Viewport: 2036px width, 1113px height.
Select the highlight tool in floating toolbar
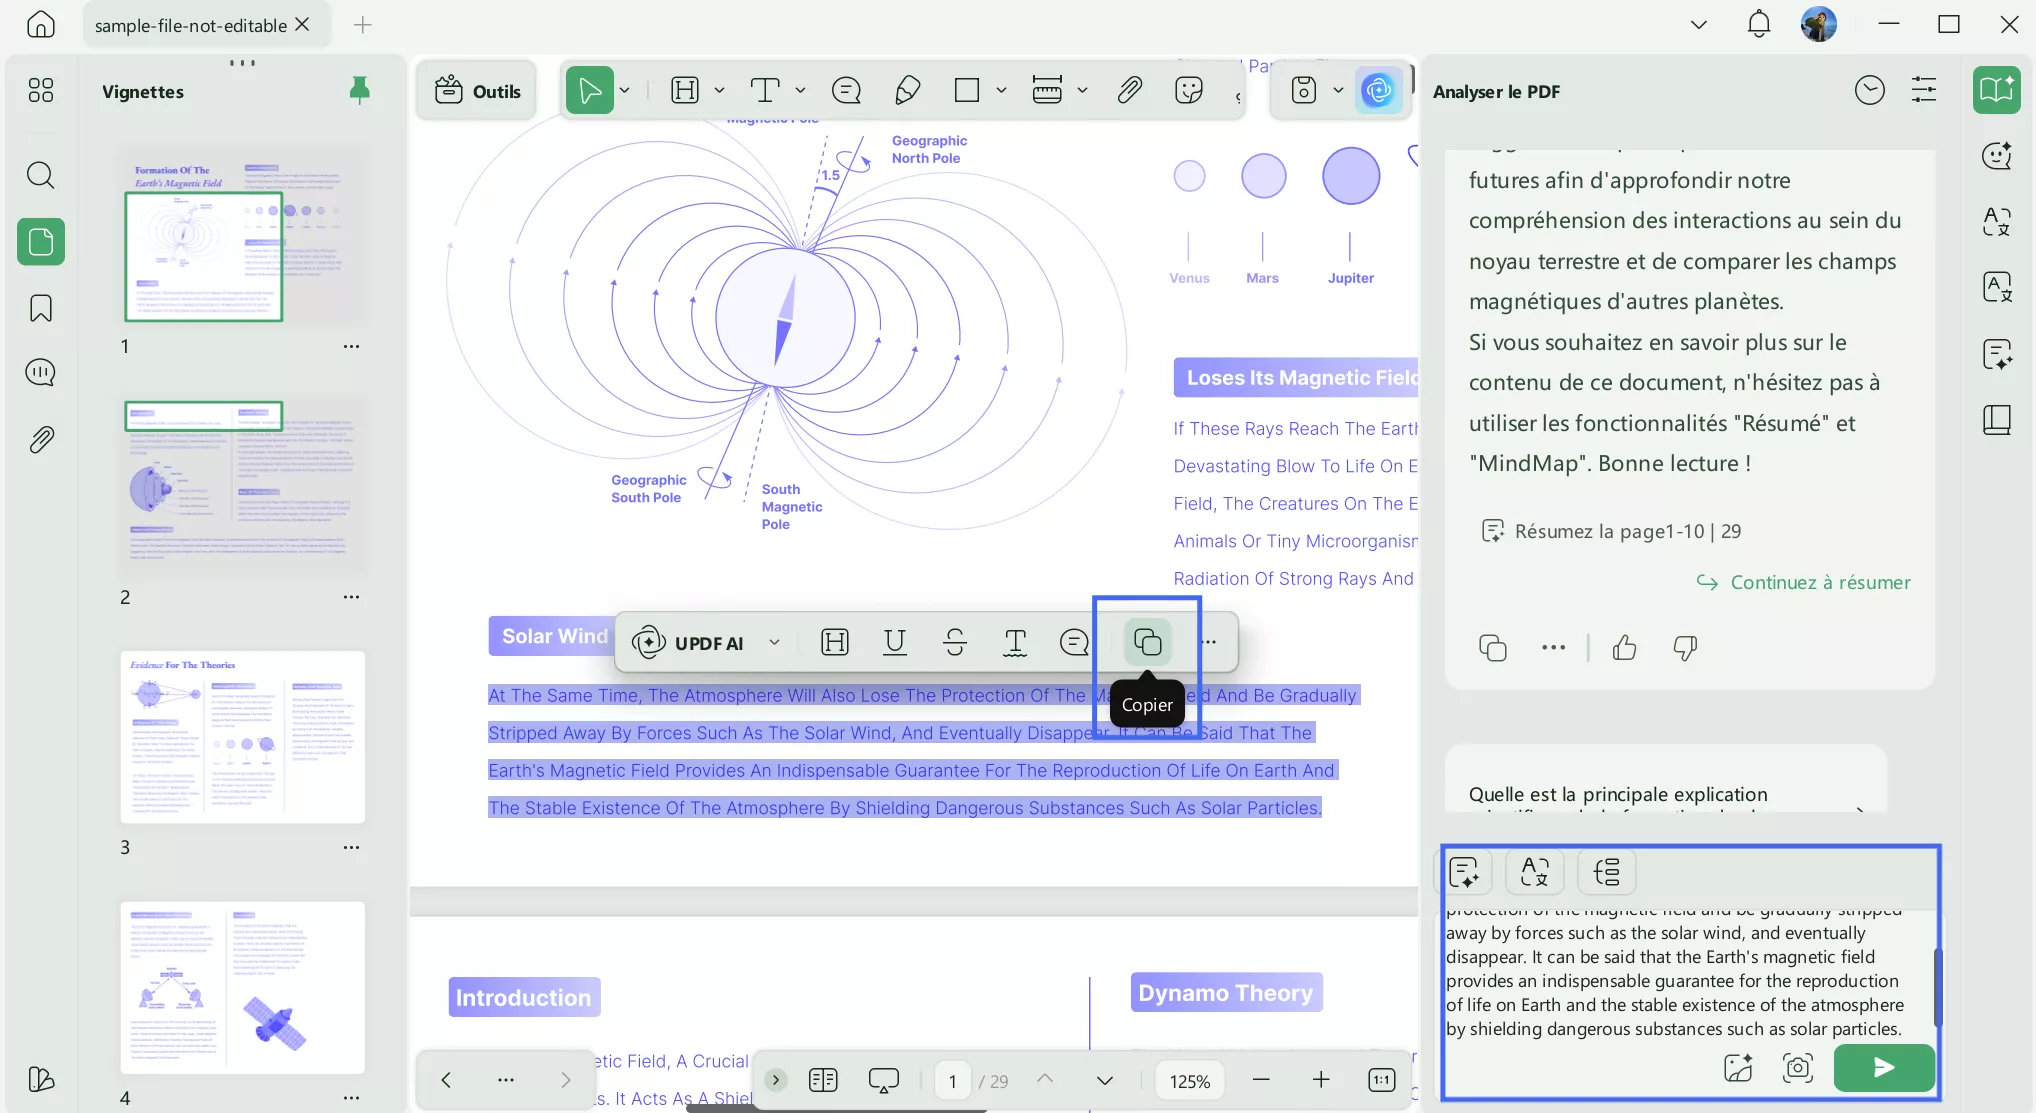[x=834, y=642]
